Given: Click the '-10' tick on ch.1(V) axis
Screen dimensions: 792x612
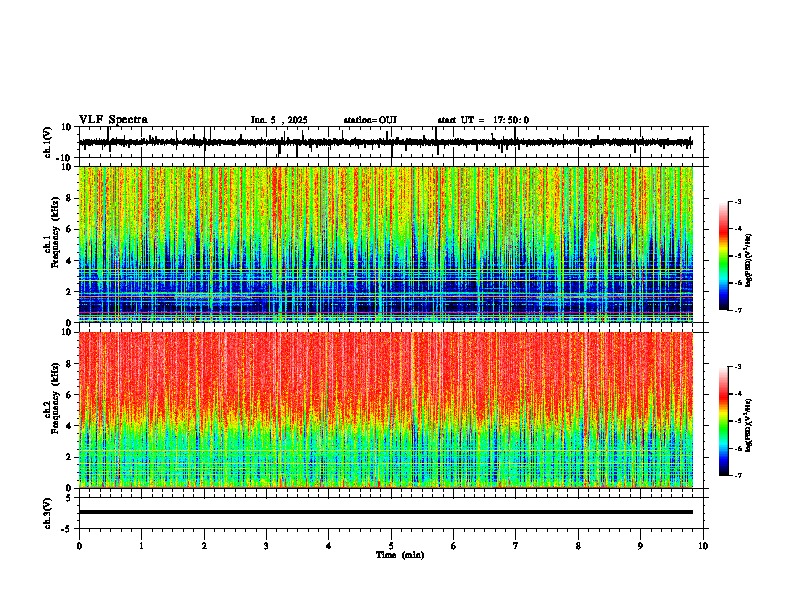Looking at the screenshot, I should point(65,158).
